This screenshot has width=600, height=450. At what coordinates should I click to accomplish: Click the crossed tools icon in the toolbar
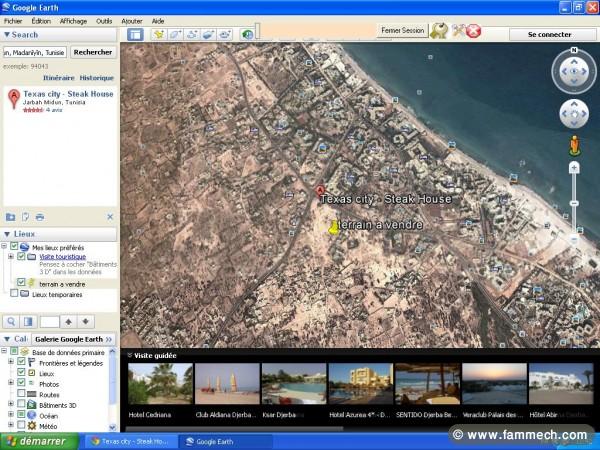[x=458, y=30]
